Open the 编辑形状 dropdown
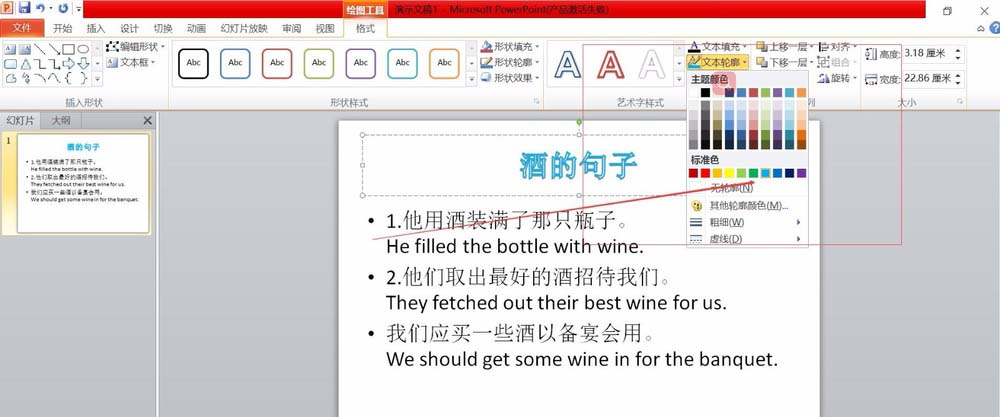The height and width of the screenshot is (417, 1000). tap(135, 47)
